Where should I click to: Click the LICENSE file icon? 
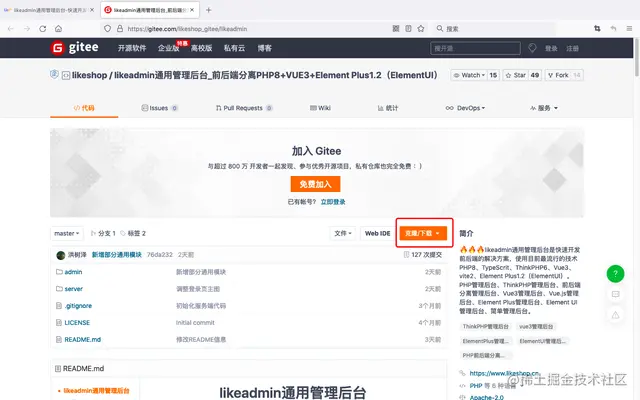[x=59, y=322]
